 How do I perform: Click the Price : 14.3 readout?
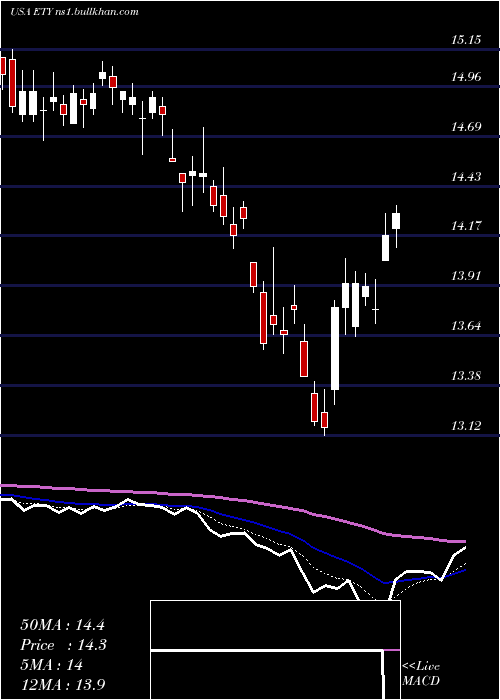coord(63,645)
